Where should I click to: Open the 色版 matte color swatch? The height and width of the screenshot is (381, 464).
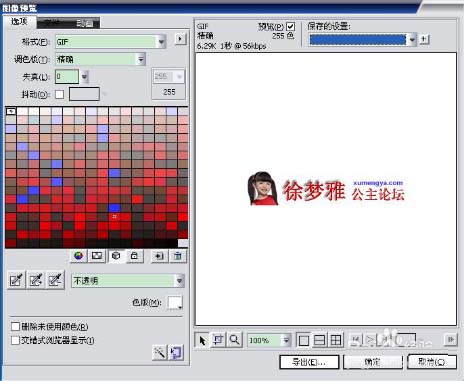pyautogui.click(x=175, y=303)
